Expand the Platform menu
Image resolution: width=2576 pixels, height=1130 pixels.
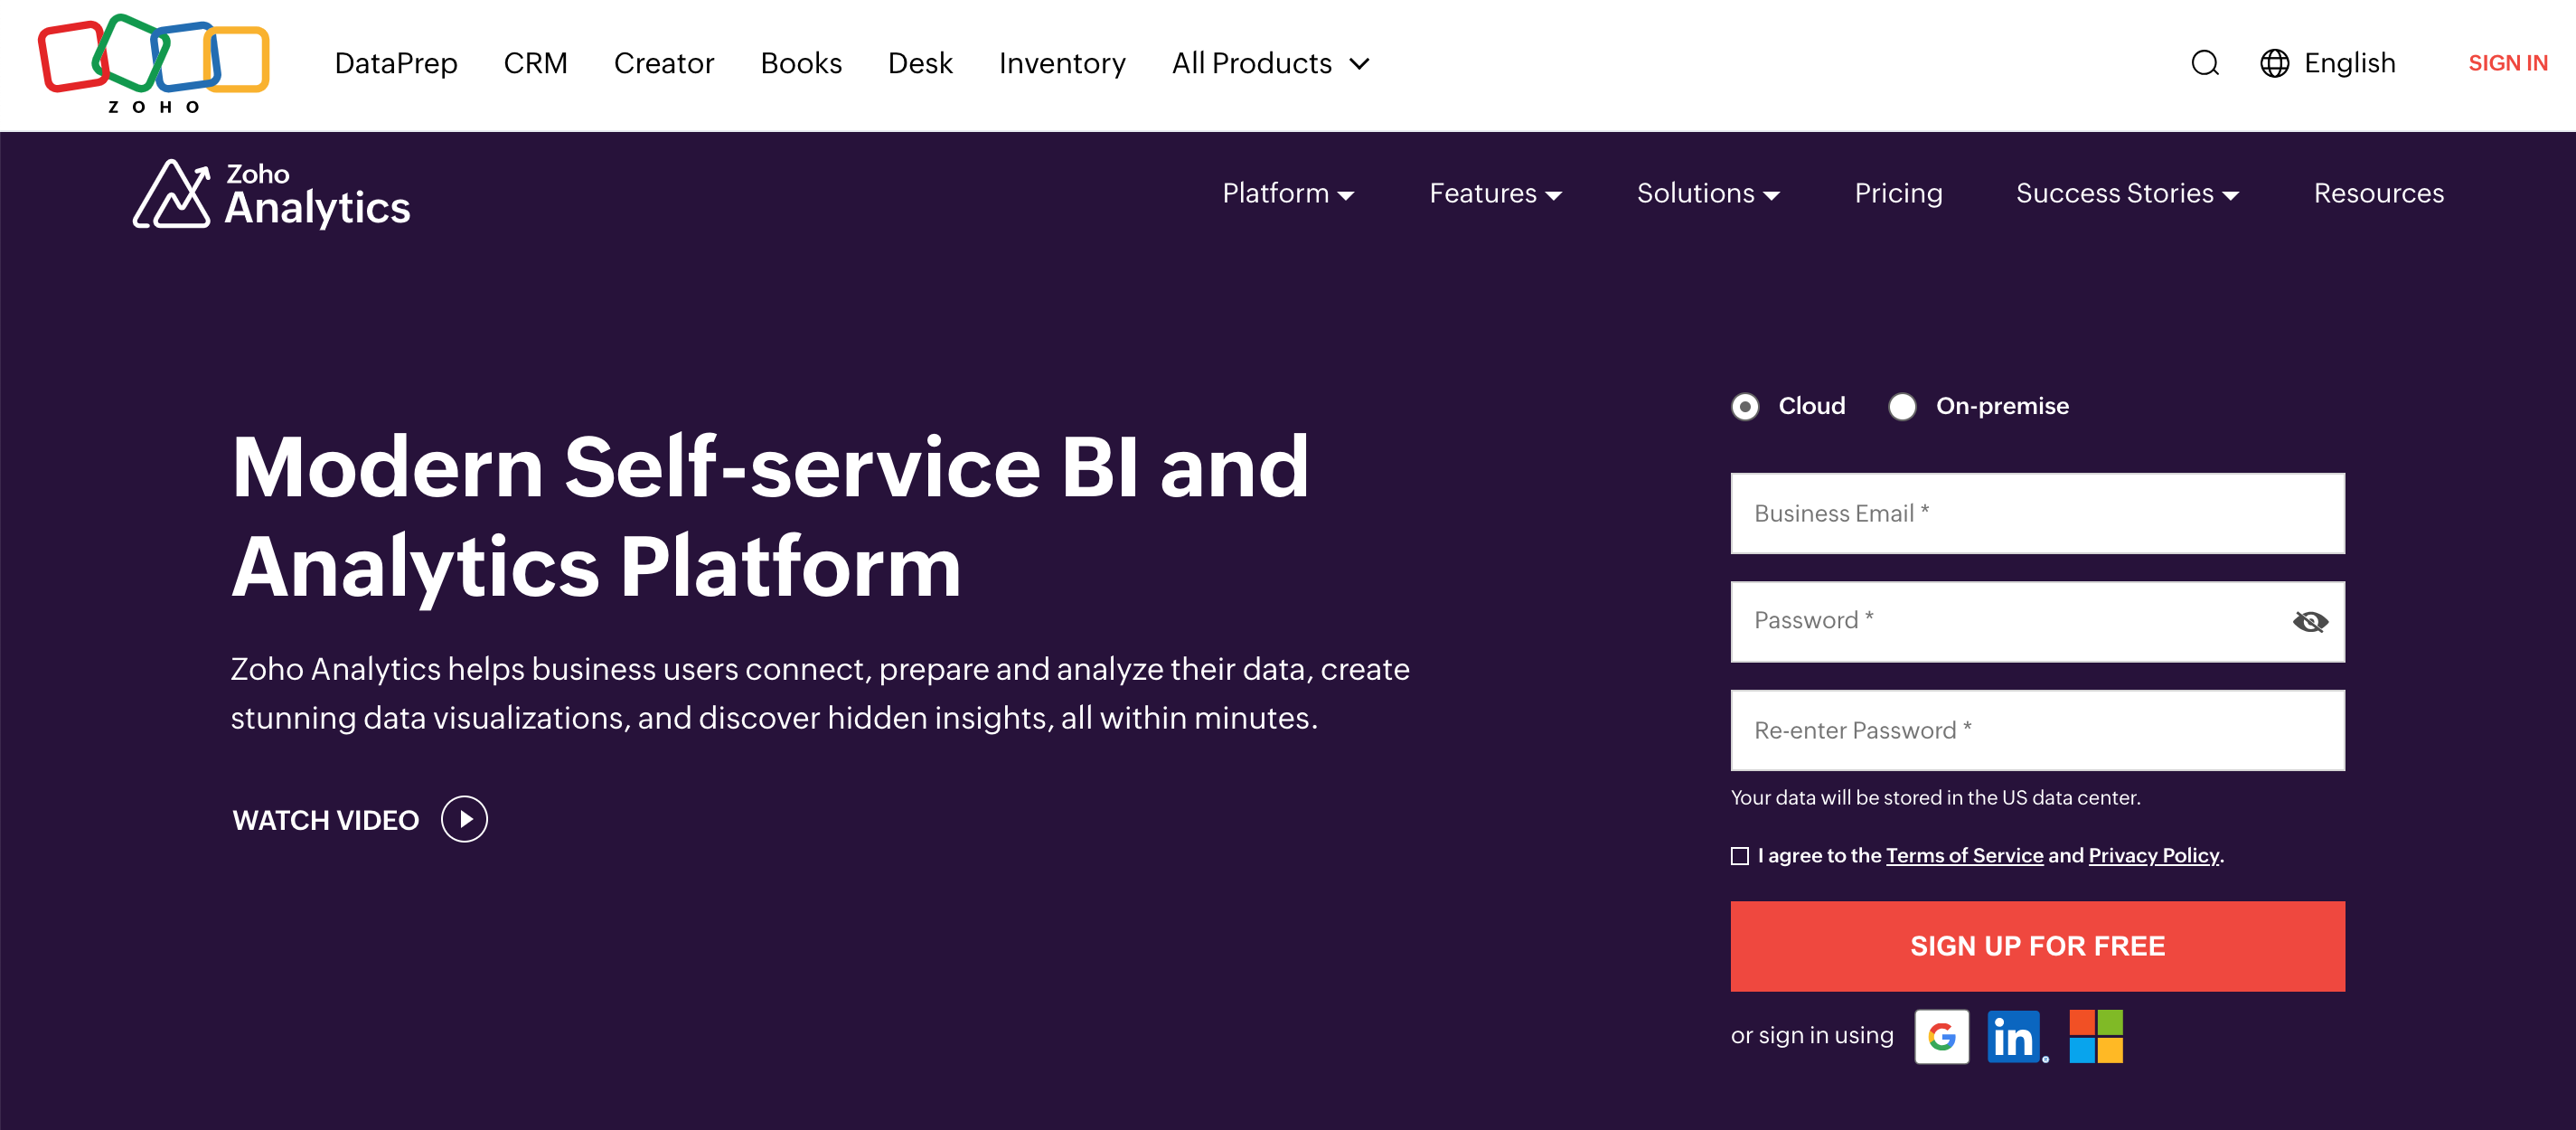coord(1287,193)
